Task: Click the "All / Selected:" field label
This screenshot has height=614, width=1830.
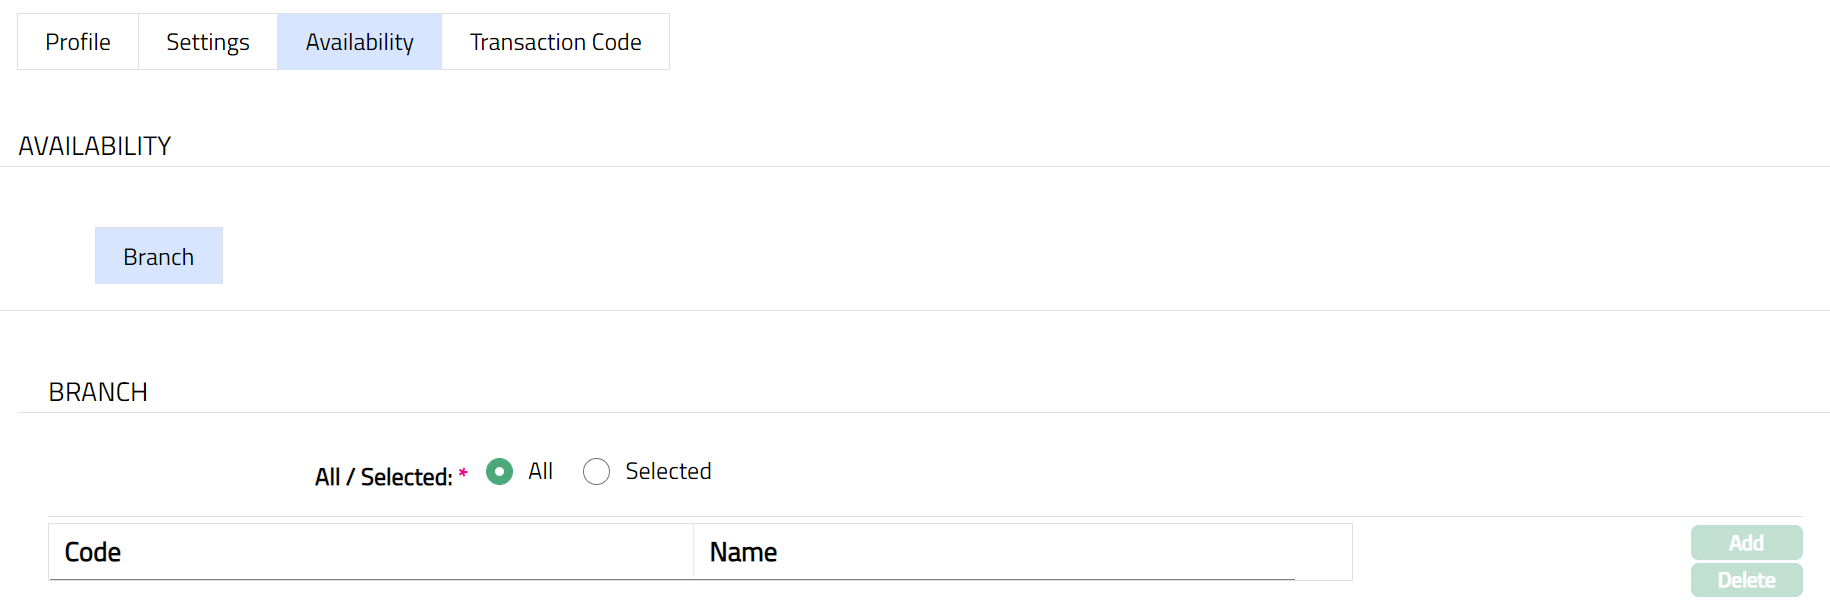Action: point(384,477)
